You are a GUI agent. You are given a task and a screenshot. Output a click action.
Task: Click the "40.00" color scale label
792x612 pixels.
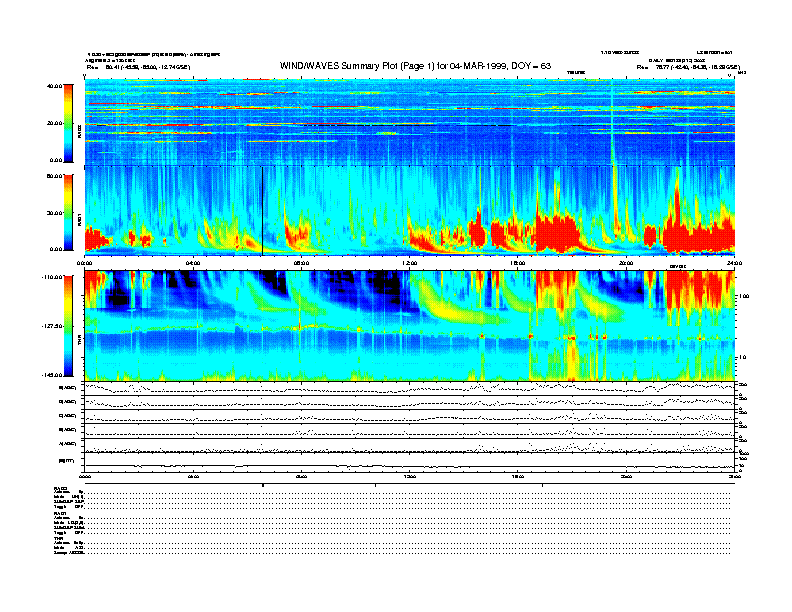pyautogui.click(x=54, y=86)
